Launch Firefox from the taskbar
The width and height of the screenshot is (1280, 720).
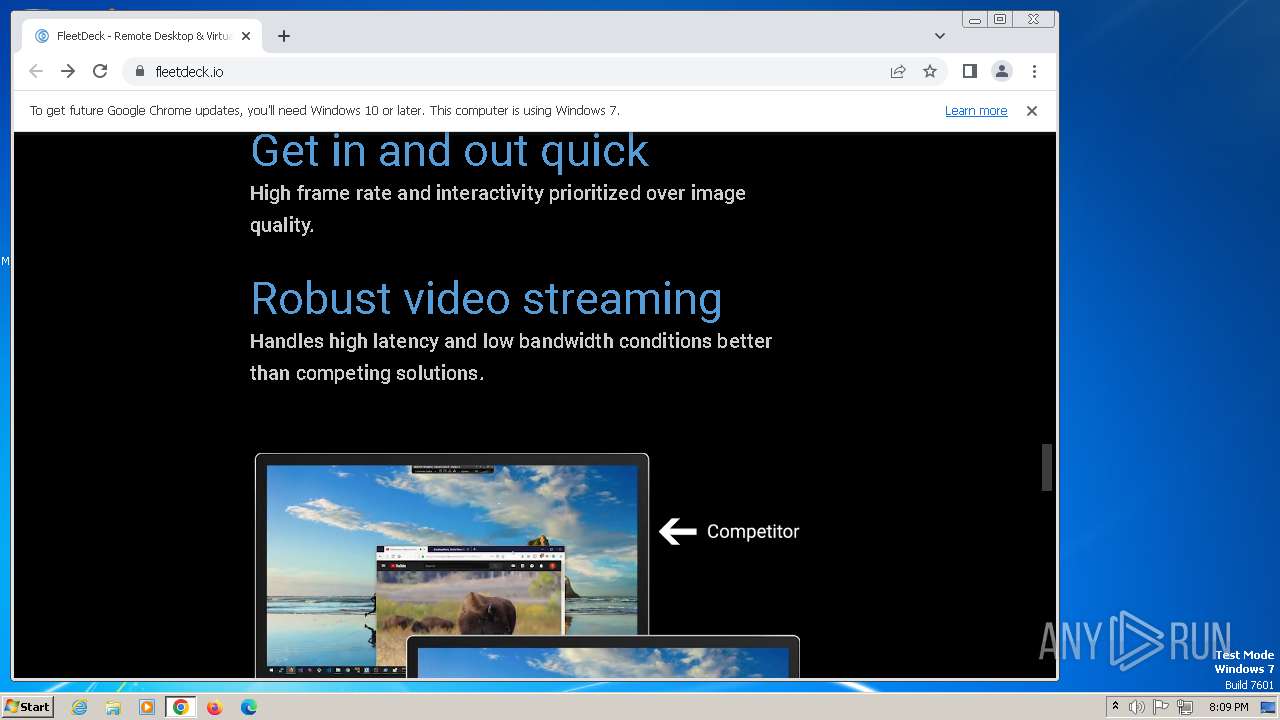214,707
